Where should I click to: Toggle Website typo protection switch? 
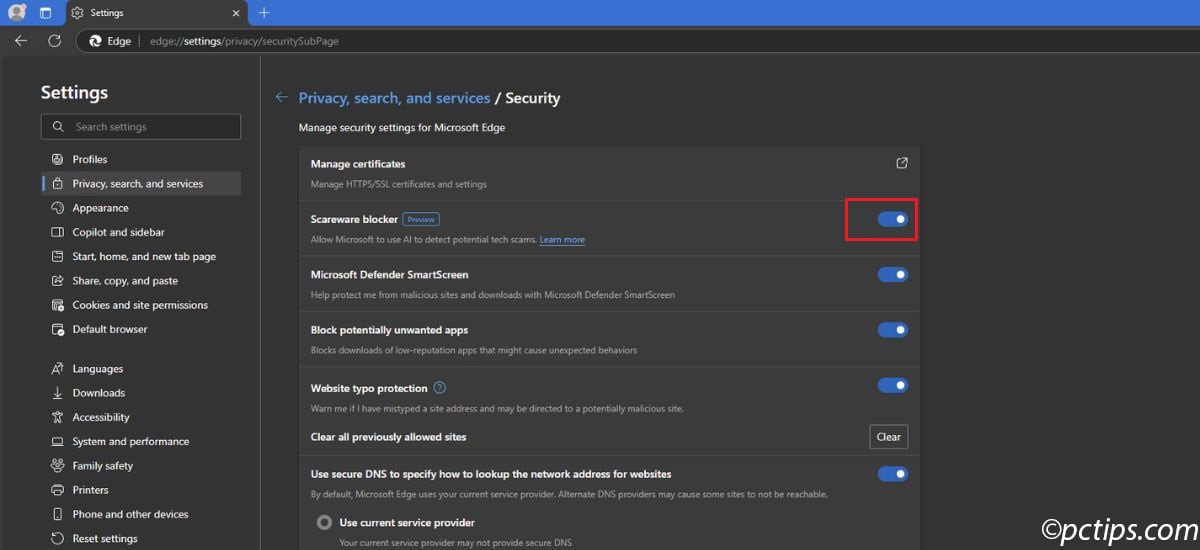click(893, 385)
